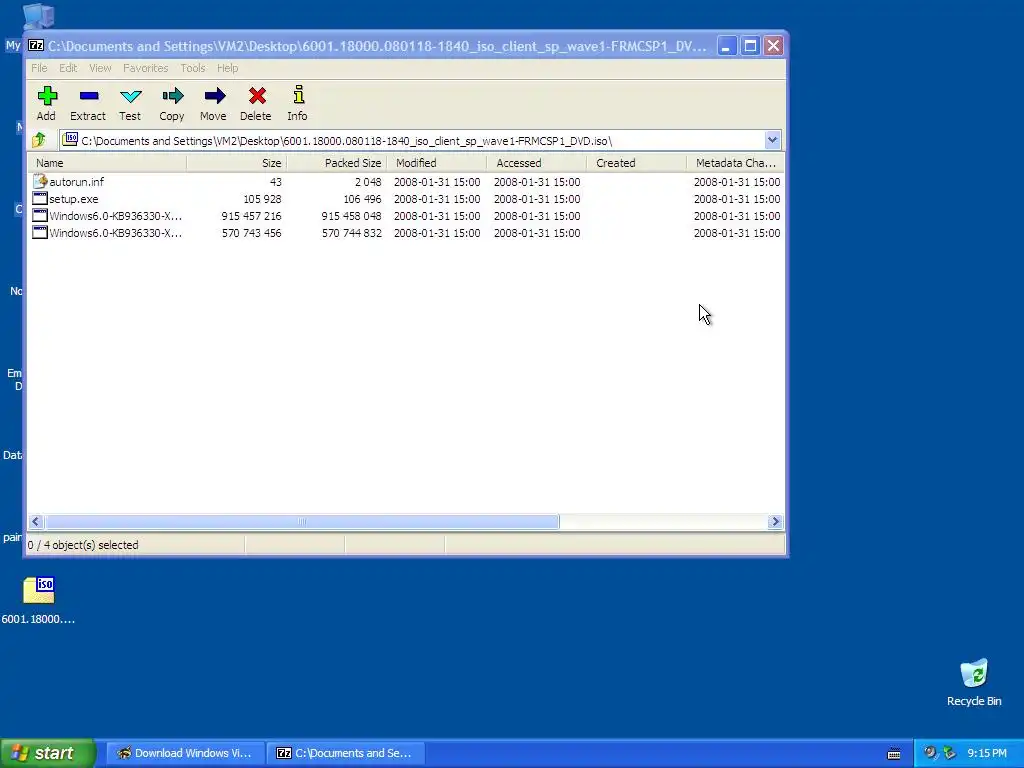Open the Windows start menu

coord(47,753)
